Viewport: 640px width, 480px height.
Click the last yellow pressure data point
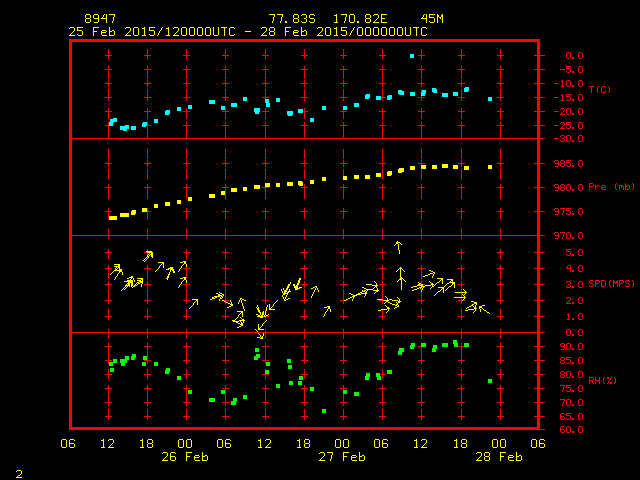point(490,167)
